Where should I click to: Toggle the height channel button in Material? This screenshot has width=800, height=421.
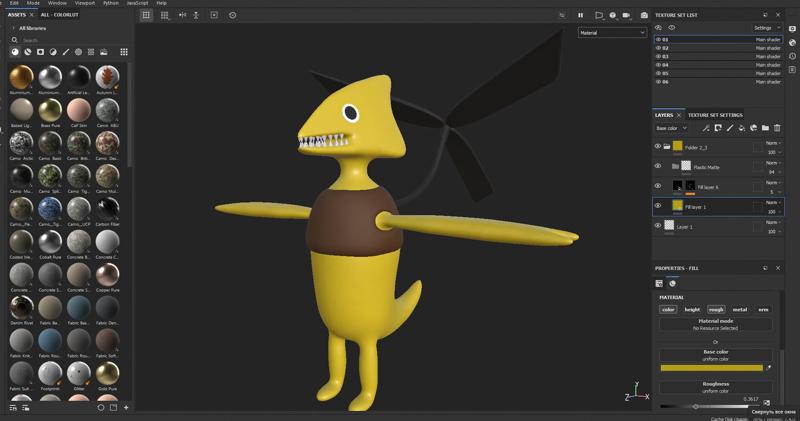click(692, 309)
